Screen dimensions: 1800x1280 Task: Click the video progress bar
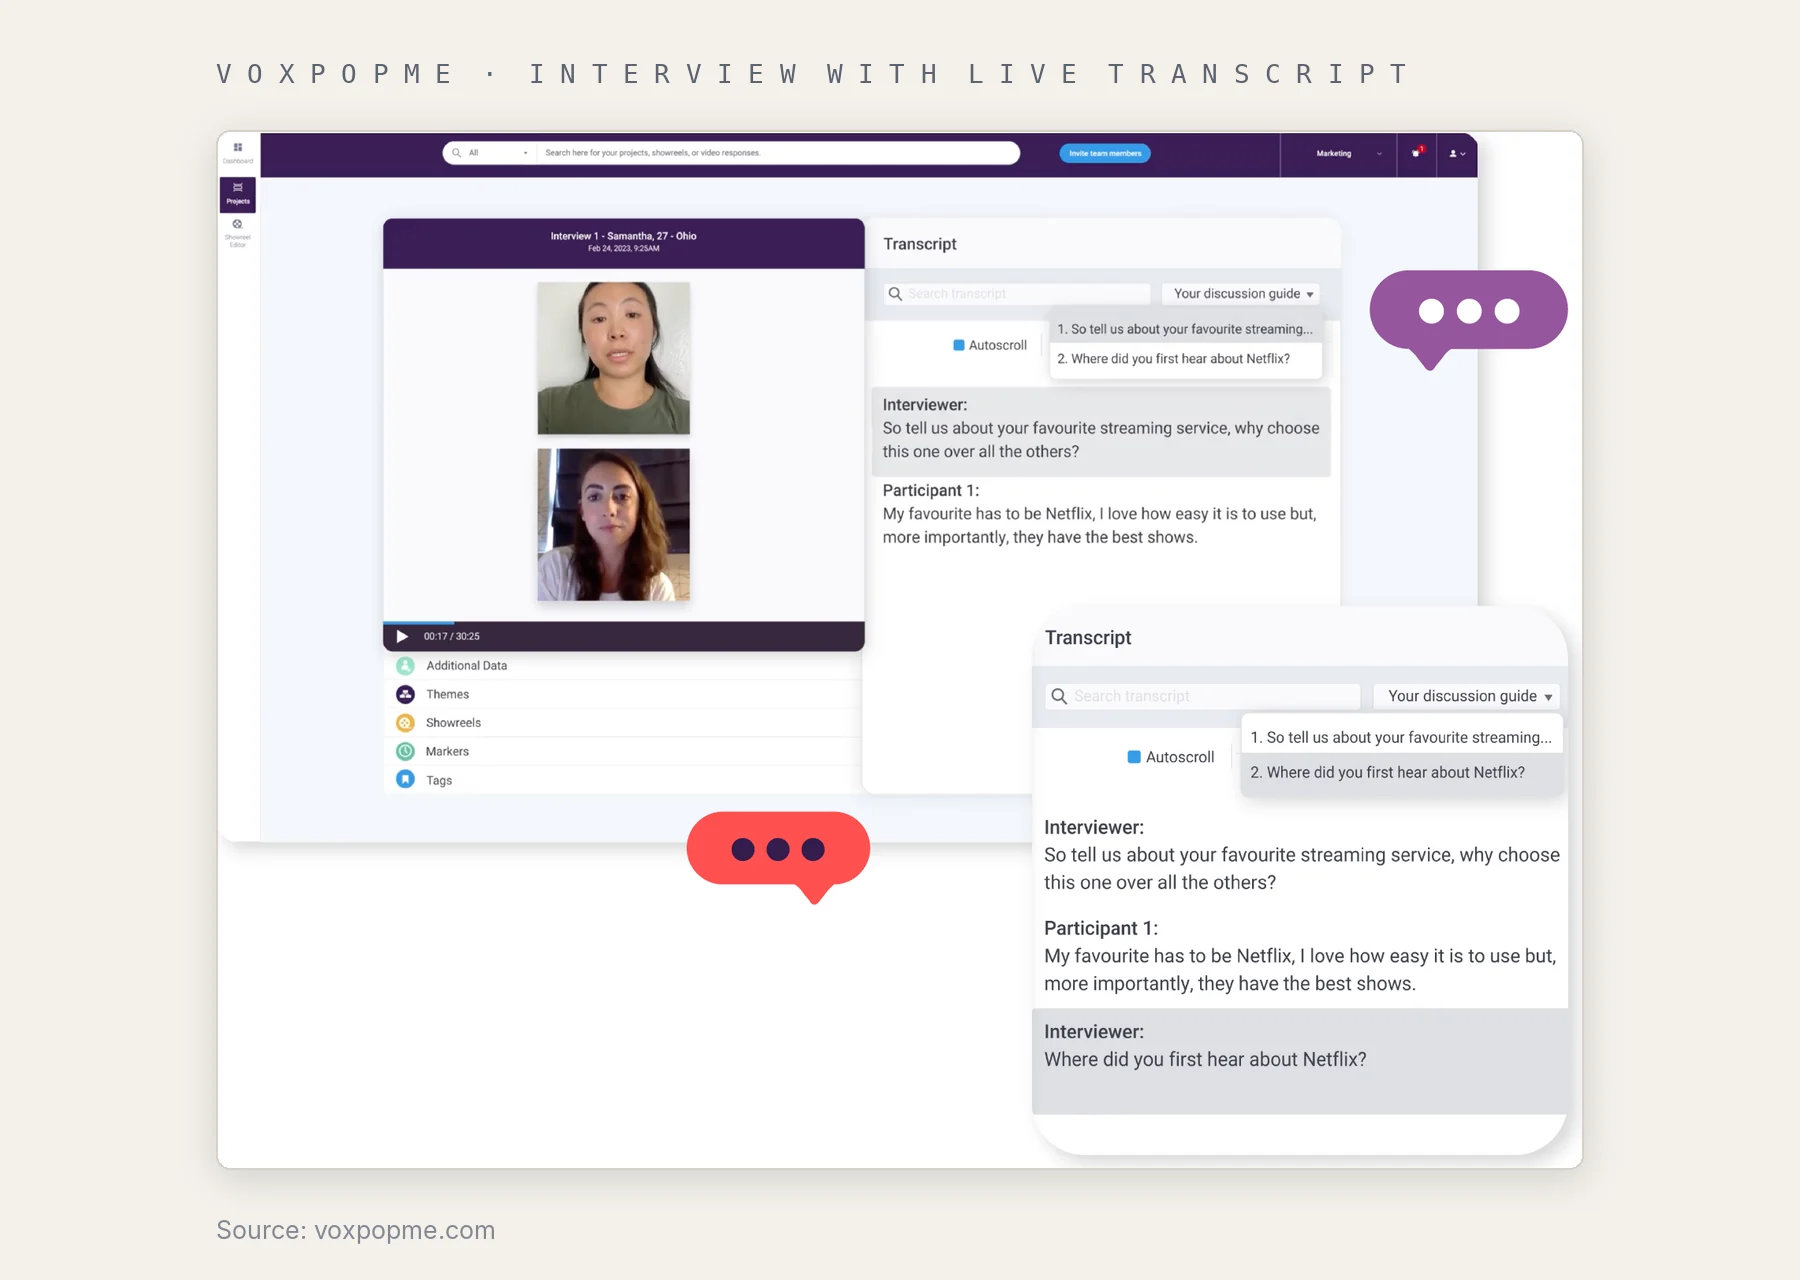click(623, 623)
